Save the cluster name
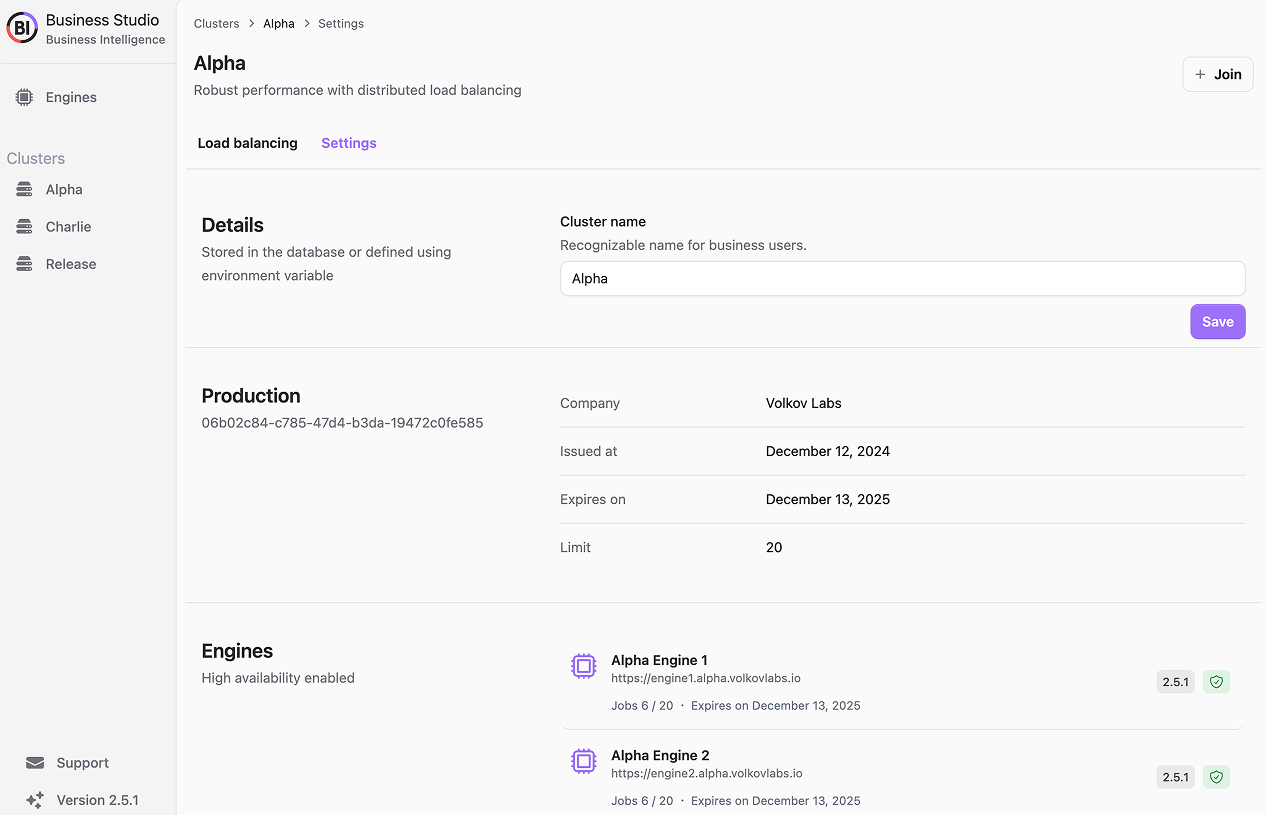Image resolution: width=1266 pixels, height=815 pixels. (x=1217, y=322)
